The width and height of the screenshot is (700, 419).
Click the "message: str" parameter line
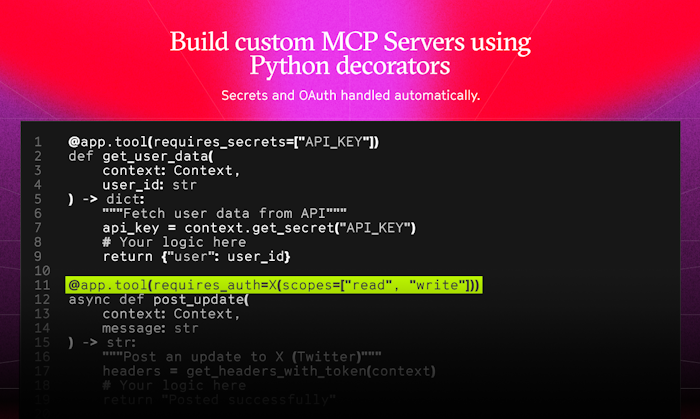(x=150, y=328)
